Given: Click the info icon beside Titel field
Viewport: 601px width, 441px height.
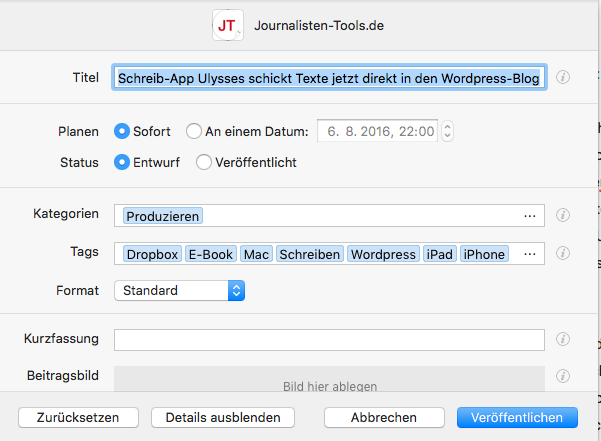Looking at the screenshot, I should coord(563,77).
